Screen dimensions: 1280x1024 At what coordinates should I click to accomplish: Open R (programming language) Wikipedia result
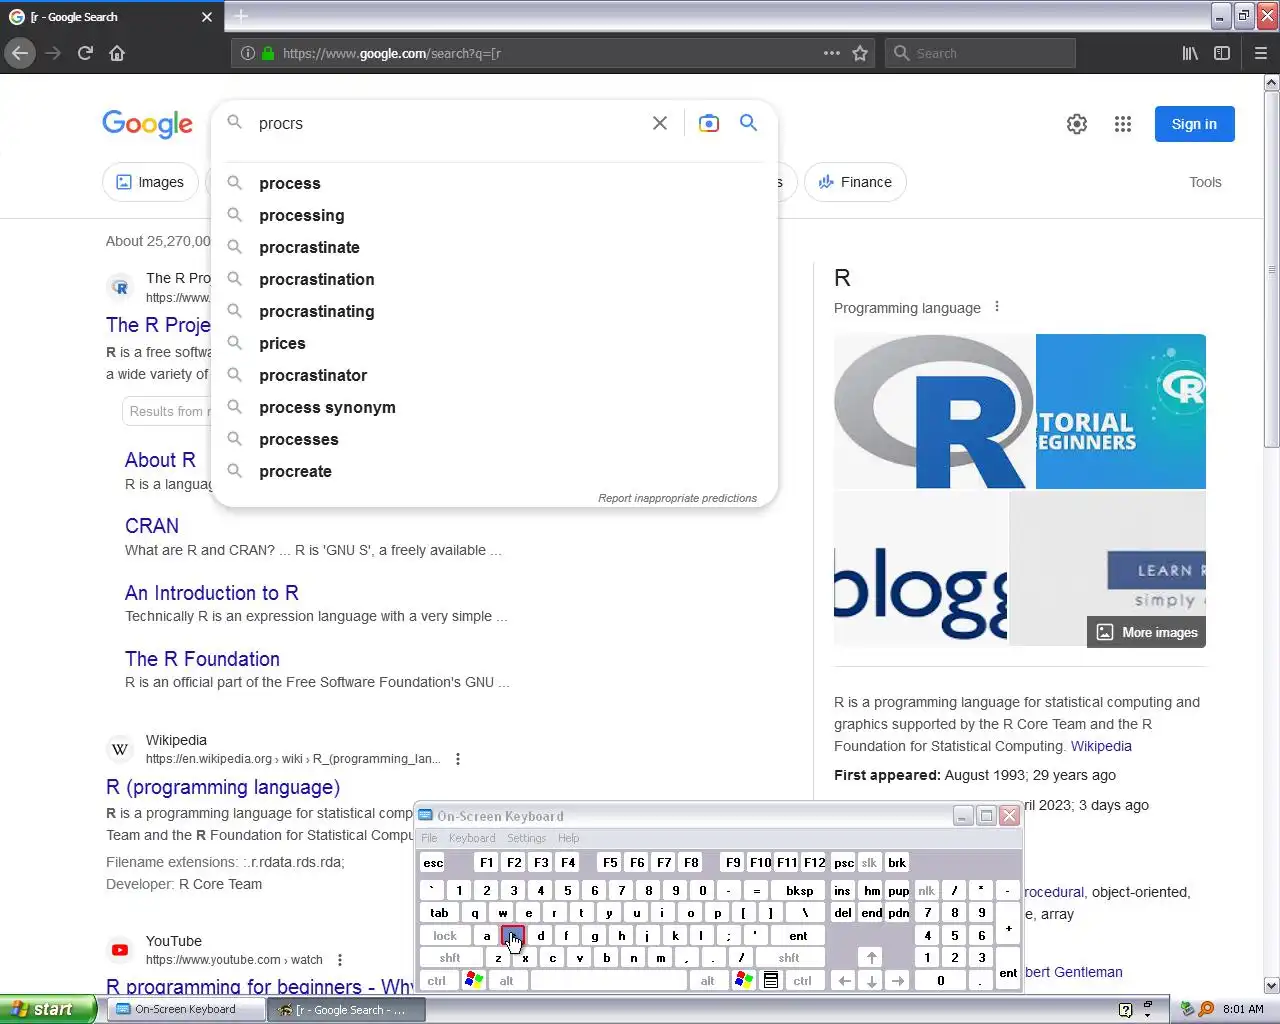tap(223, 787)
